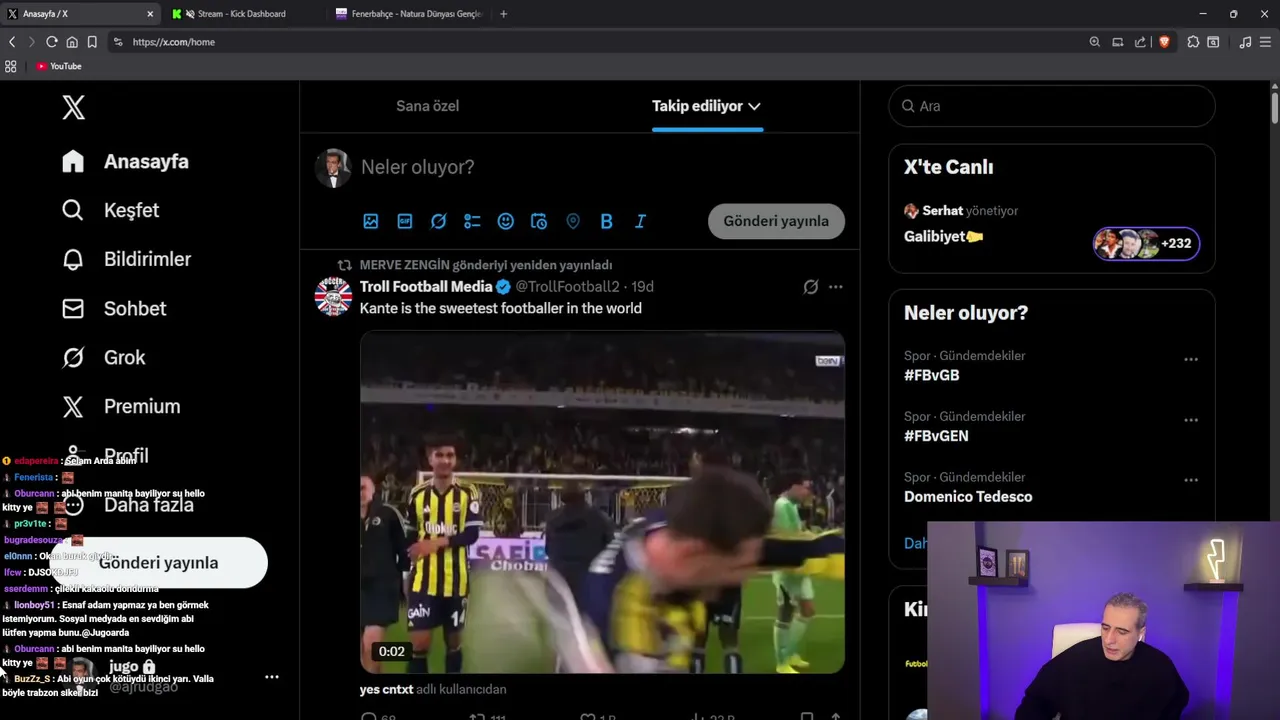This screenshot has height=720, width=1280.
Task: Open the @TrollFootball2 handle link
Action: coord(567,287)
